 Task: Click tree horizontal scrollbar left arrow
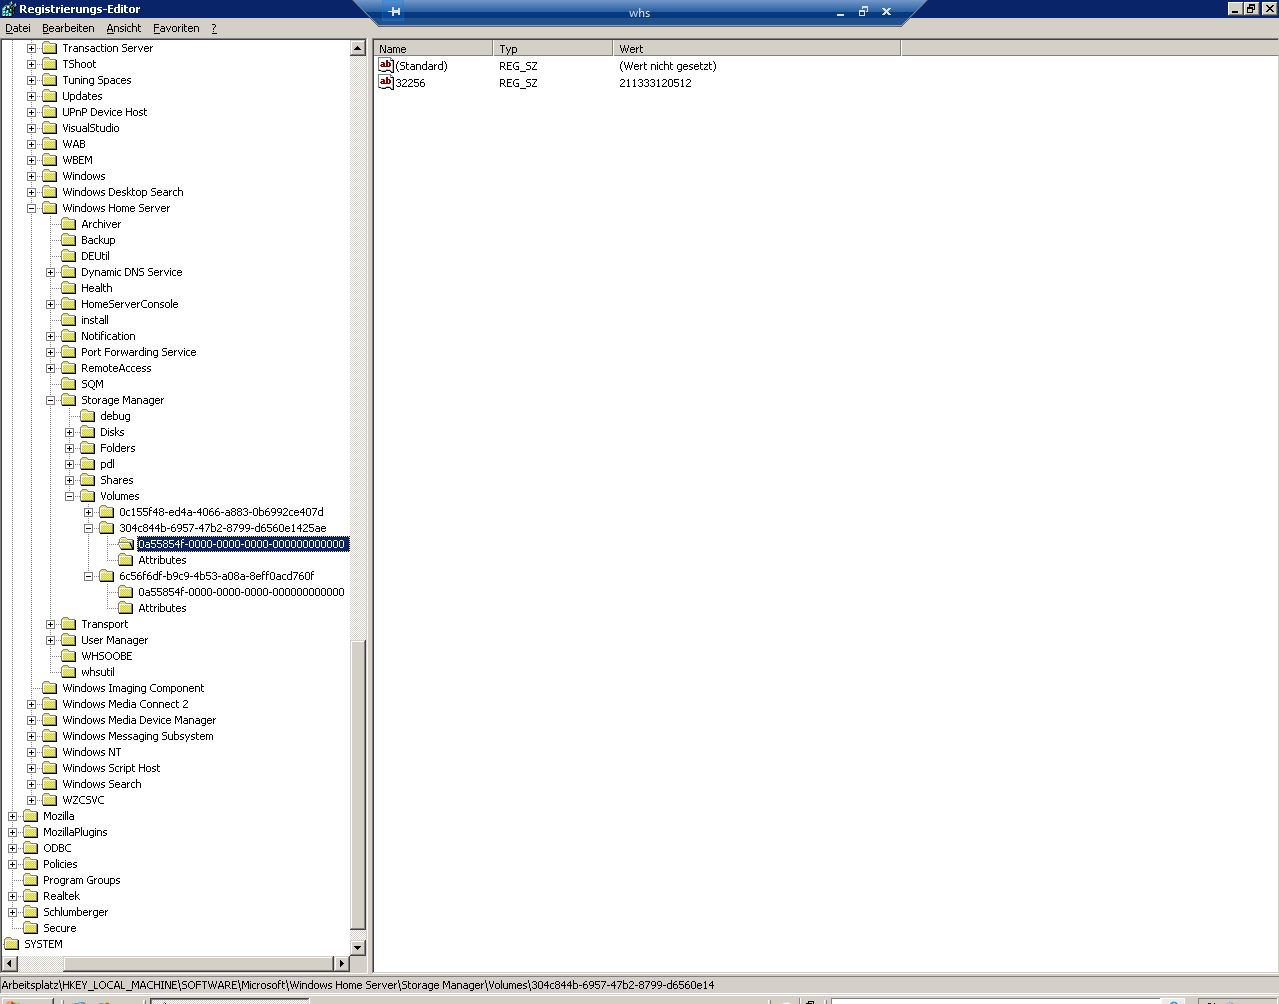point(9,963)
